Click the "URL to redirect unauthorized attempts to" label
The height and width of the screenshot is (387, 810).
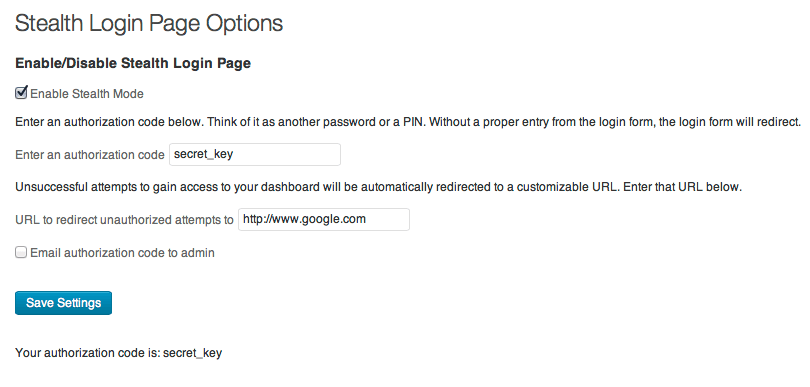(124, 220)
